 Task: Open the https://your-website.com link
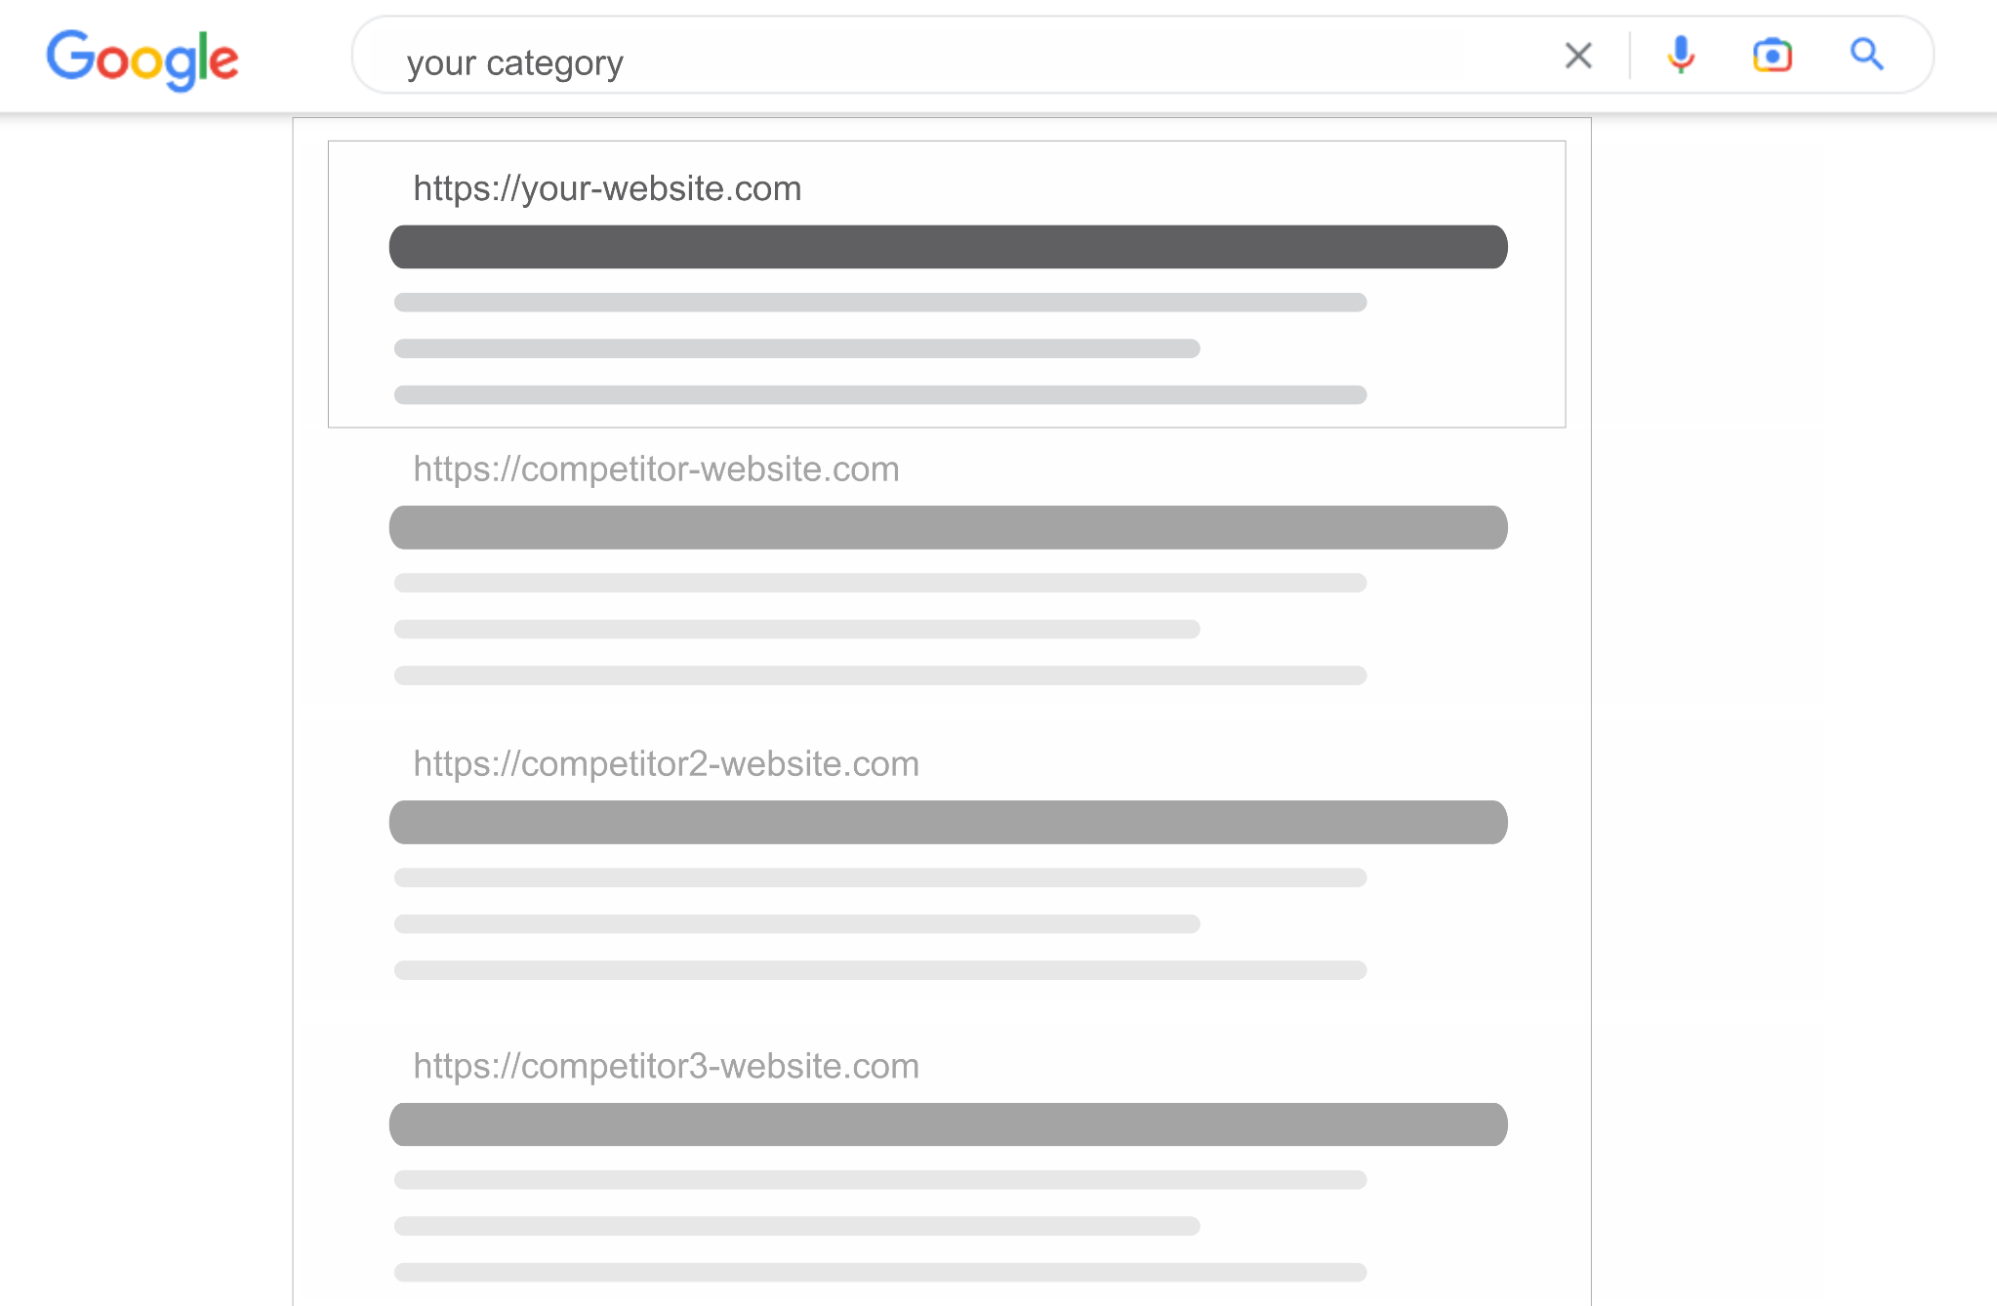pyautogui.click(x=607, y=188)
